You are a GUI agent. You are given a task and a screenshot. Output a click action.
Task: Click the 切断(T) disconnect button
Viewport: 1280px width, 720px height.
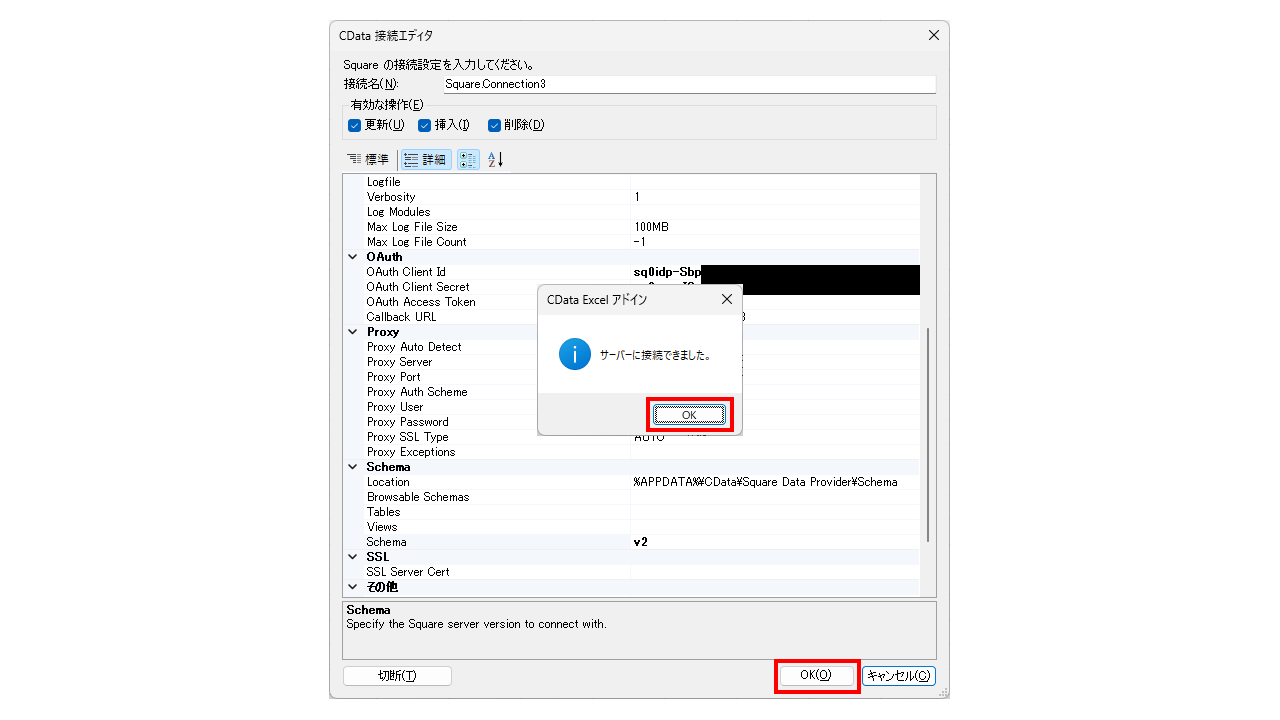pos(397,676)
